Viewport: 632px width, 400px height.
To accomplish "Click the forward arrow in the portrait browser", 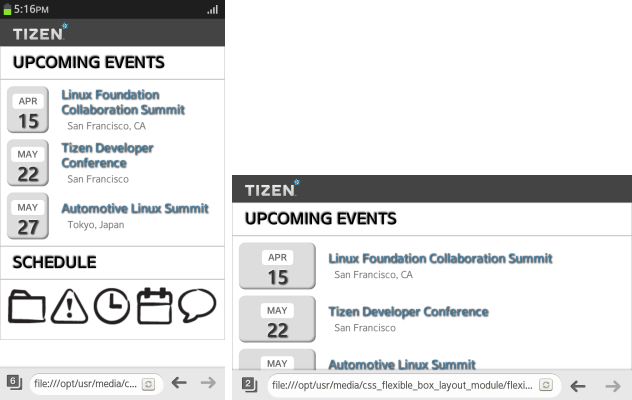I will click(208, 382).
